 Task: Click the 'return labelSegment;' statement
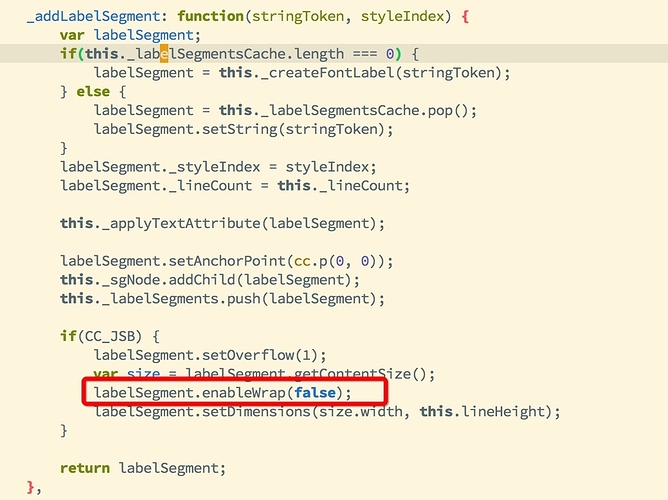click(x=143, y=468)
